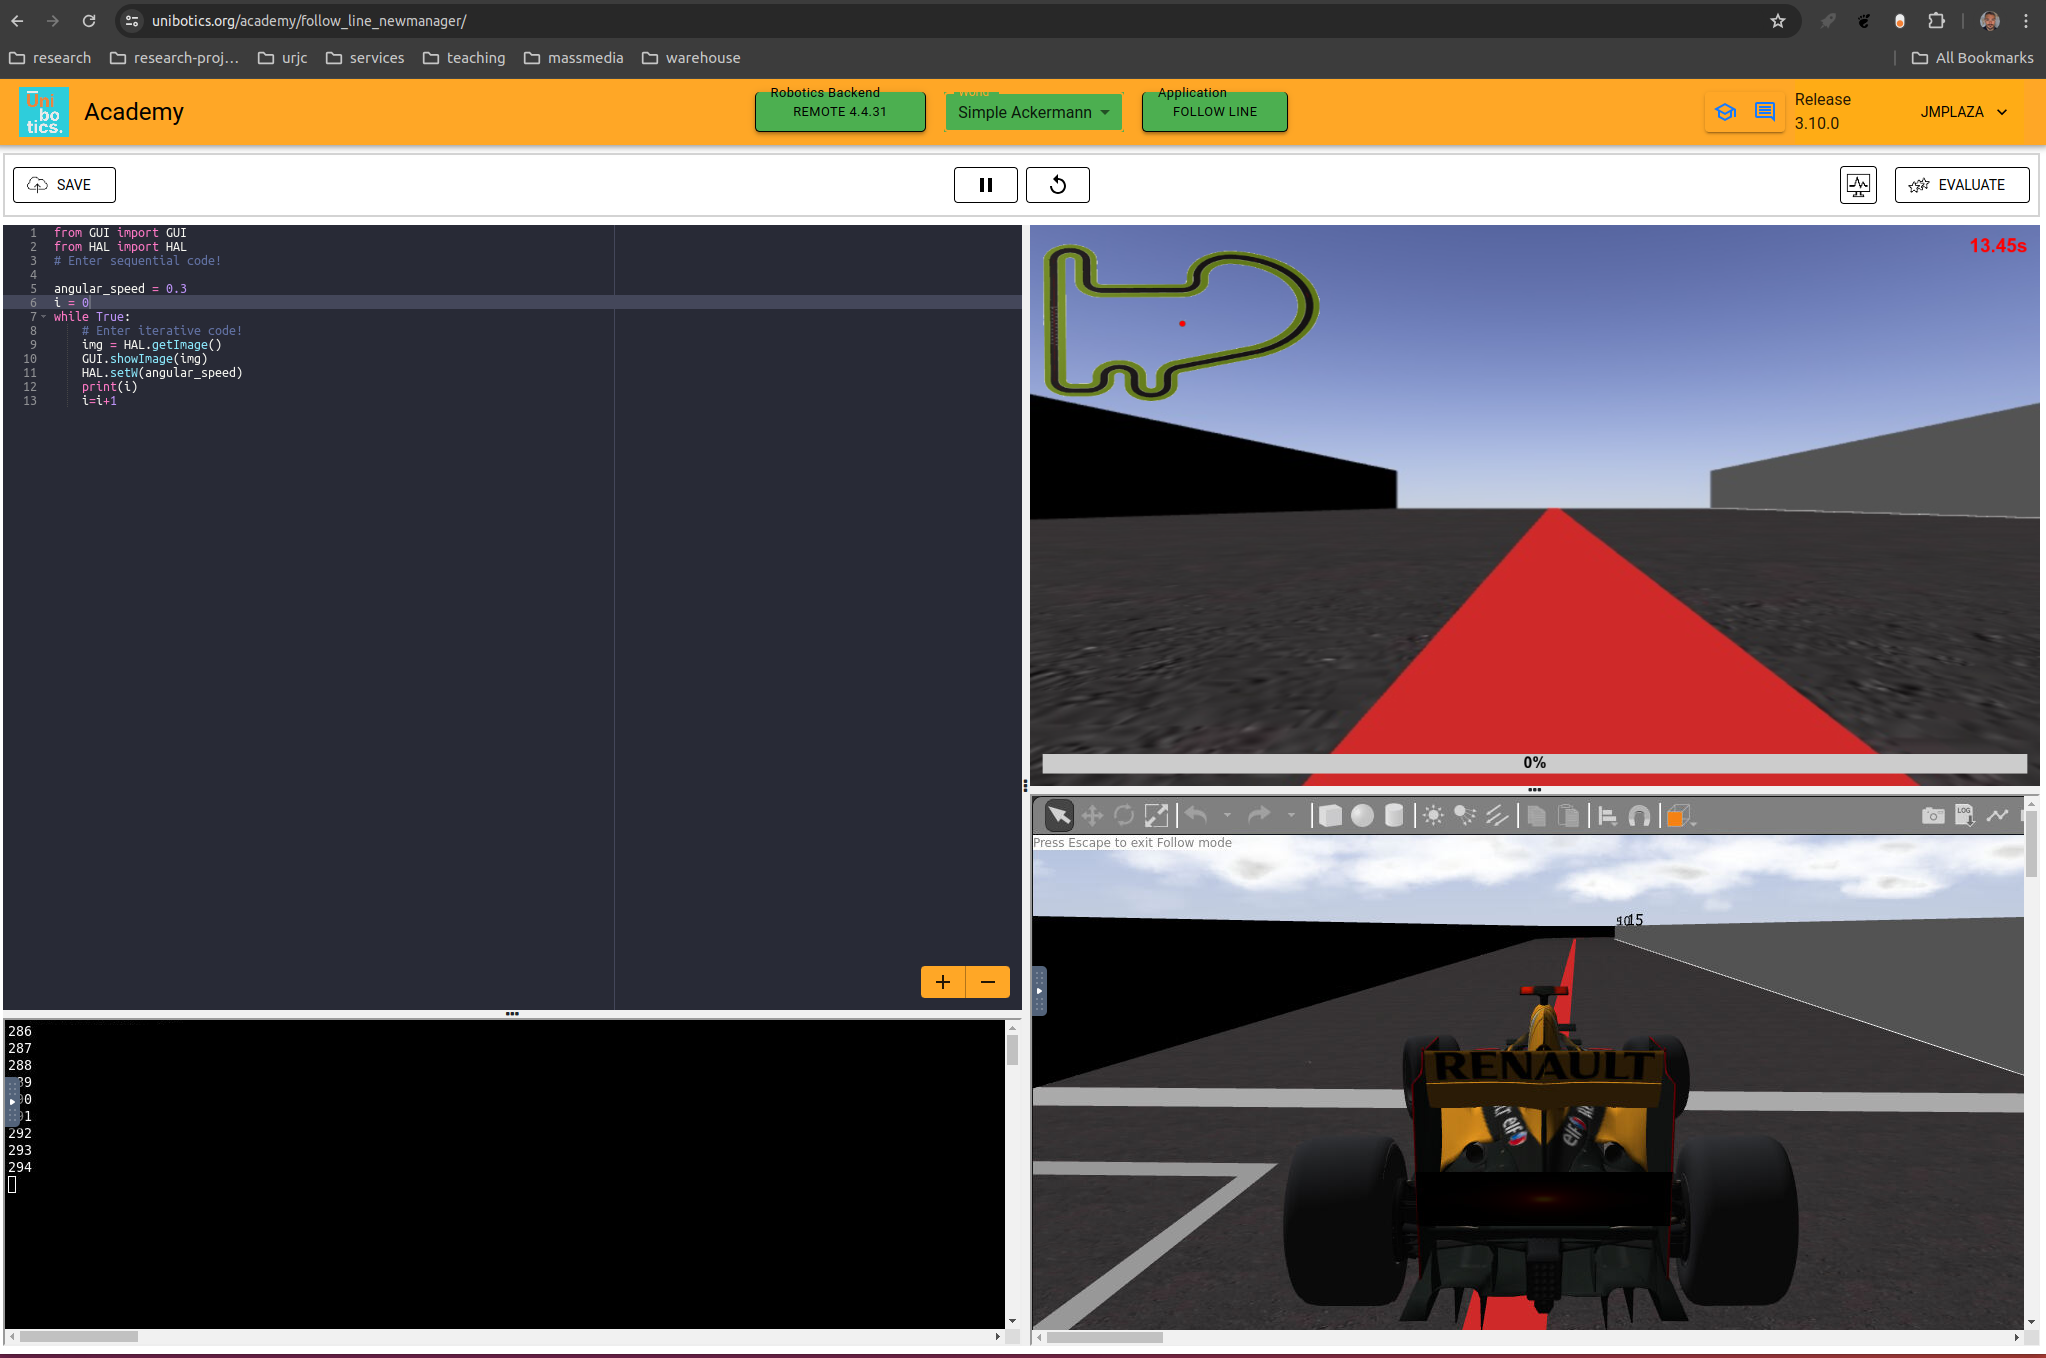This screenshot has height=1358, width=2046.
Task: Click Robotics Backend REMOTE 4.4.31 button
Action: click(840, 112)
